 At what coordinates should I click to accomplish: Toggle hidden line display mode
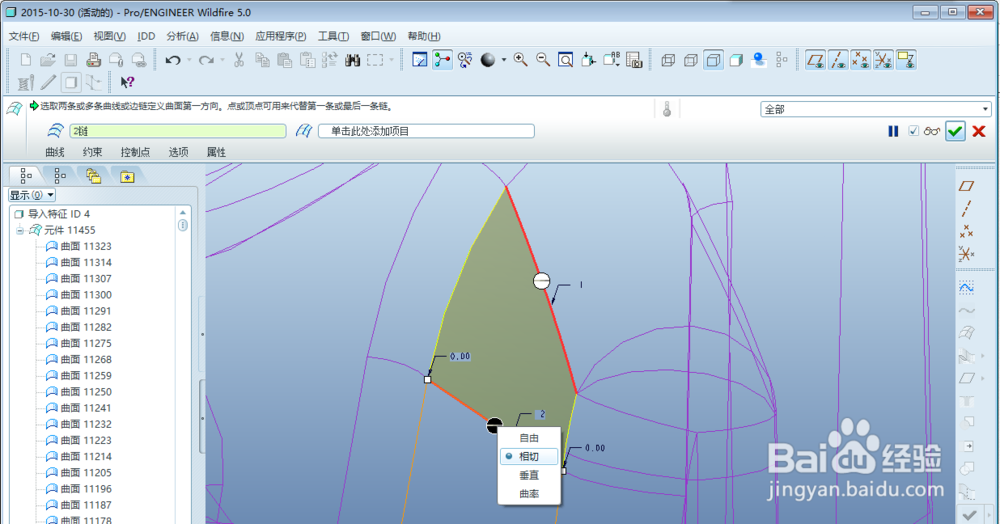pyautogui.click(x=691, y=60)
